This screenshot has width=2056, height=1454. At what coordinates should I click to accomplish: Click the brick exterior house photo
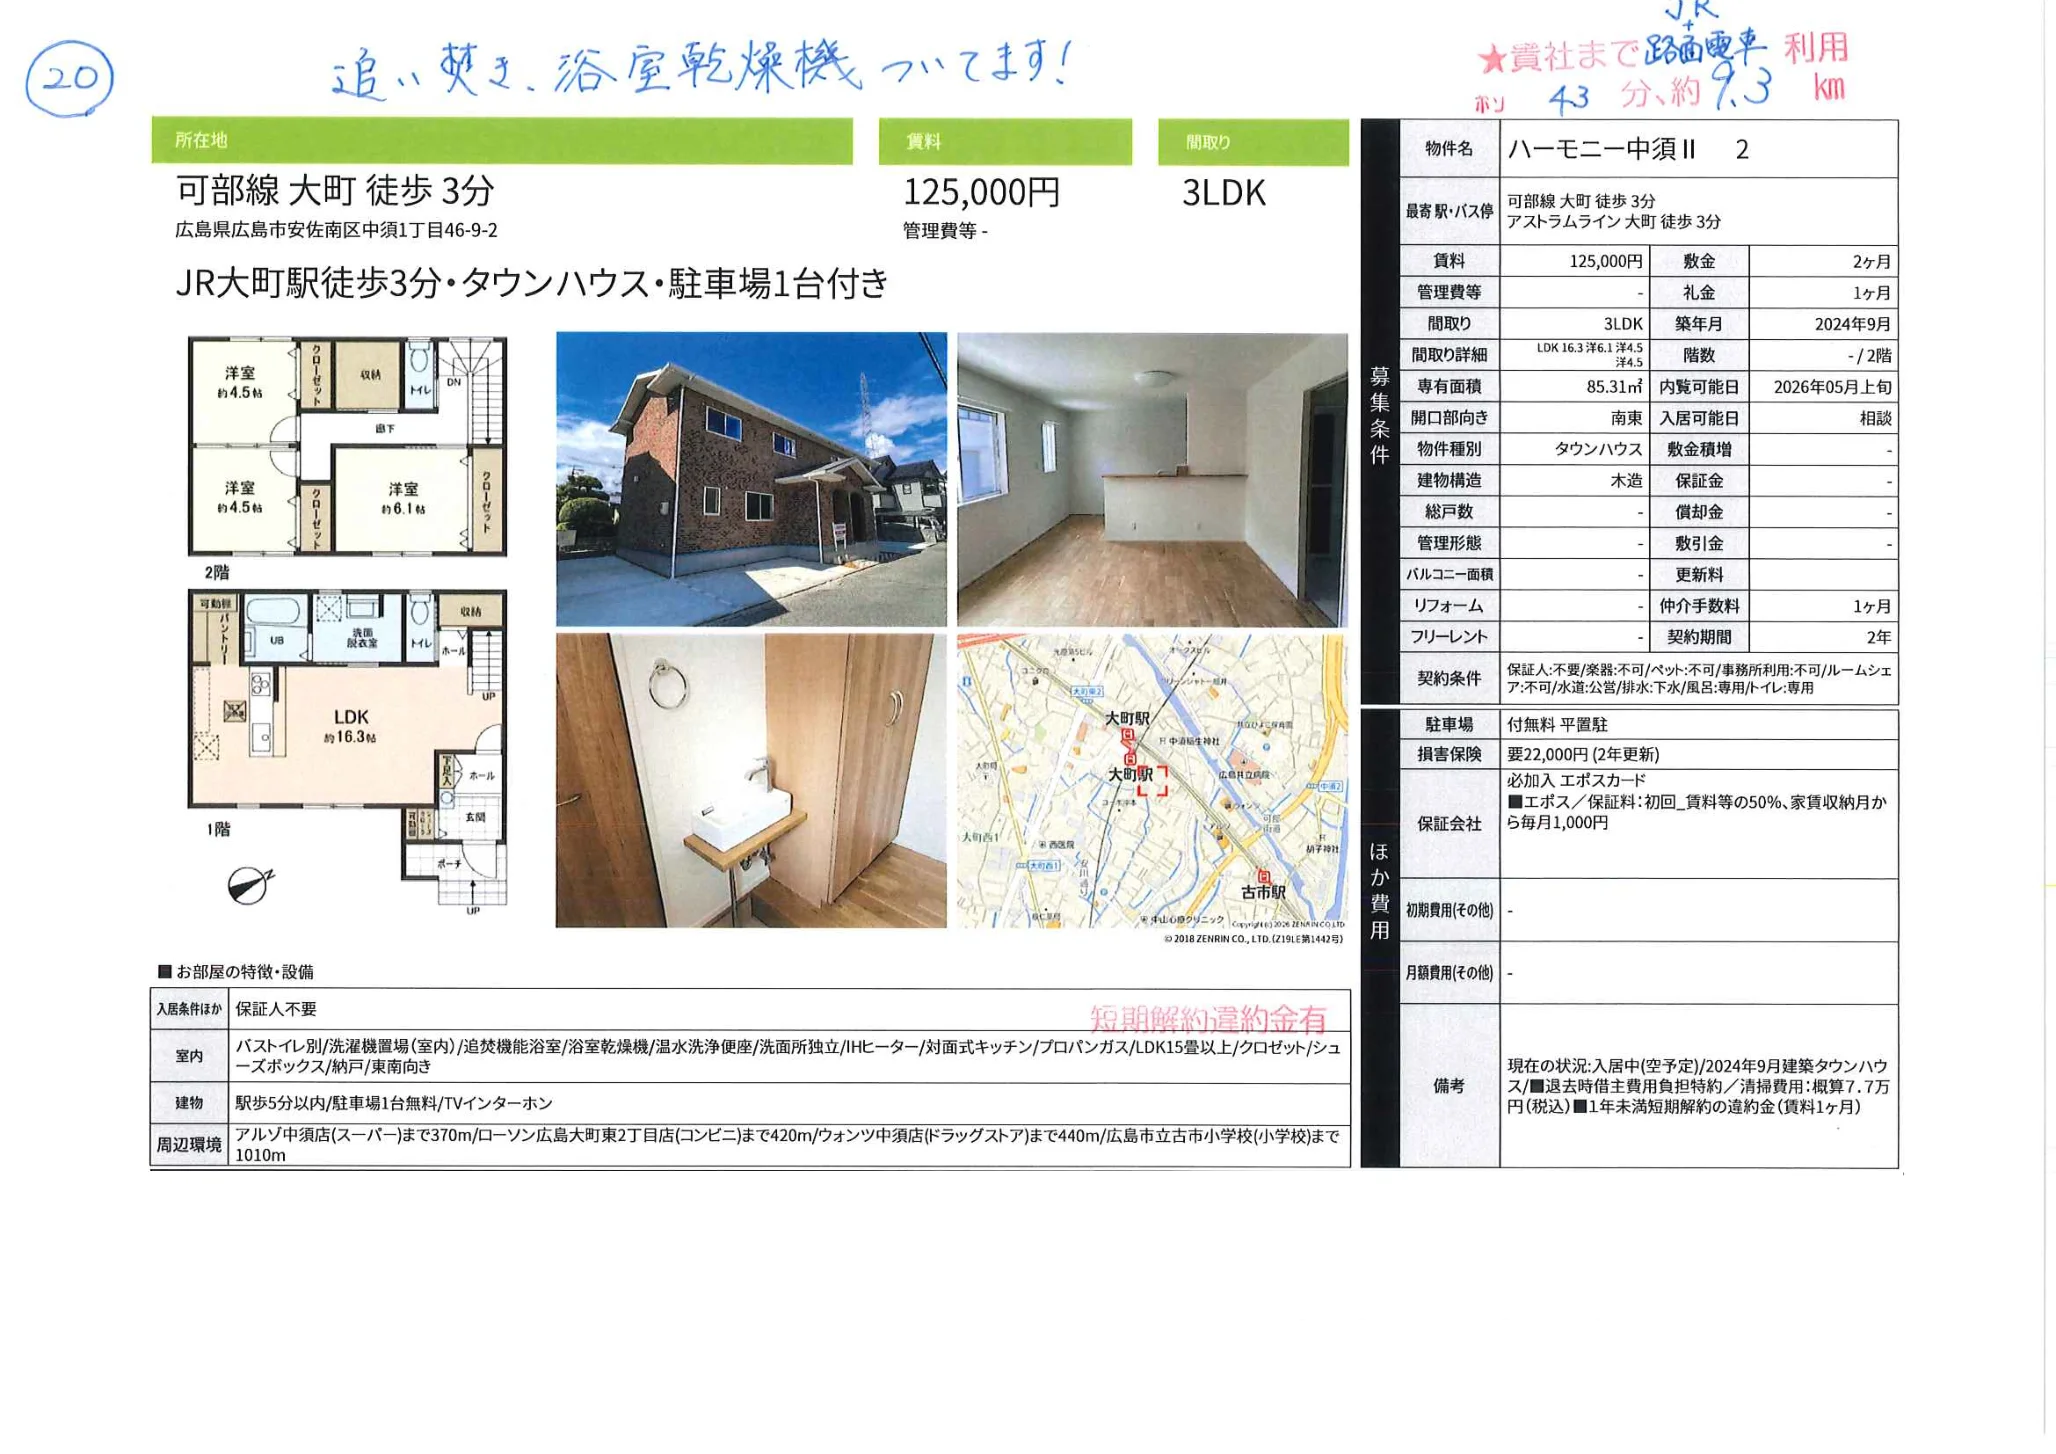(x=751, y=479)
